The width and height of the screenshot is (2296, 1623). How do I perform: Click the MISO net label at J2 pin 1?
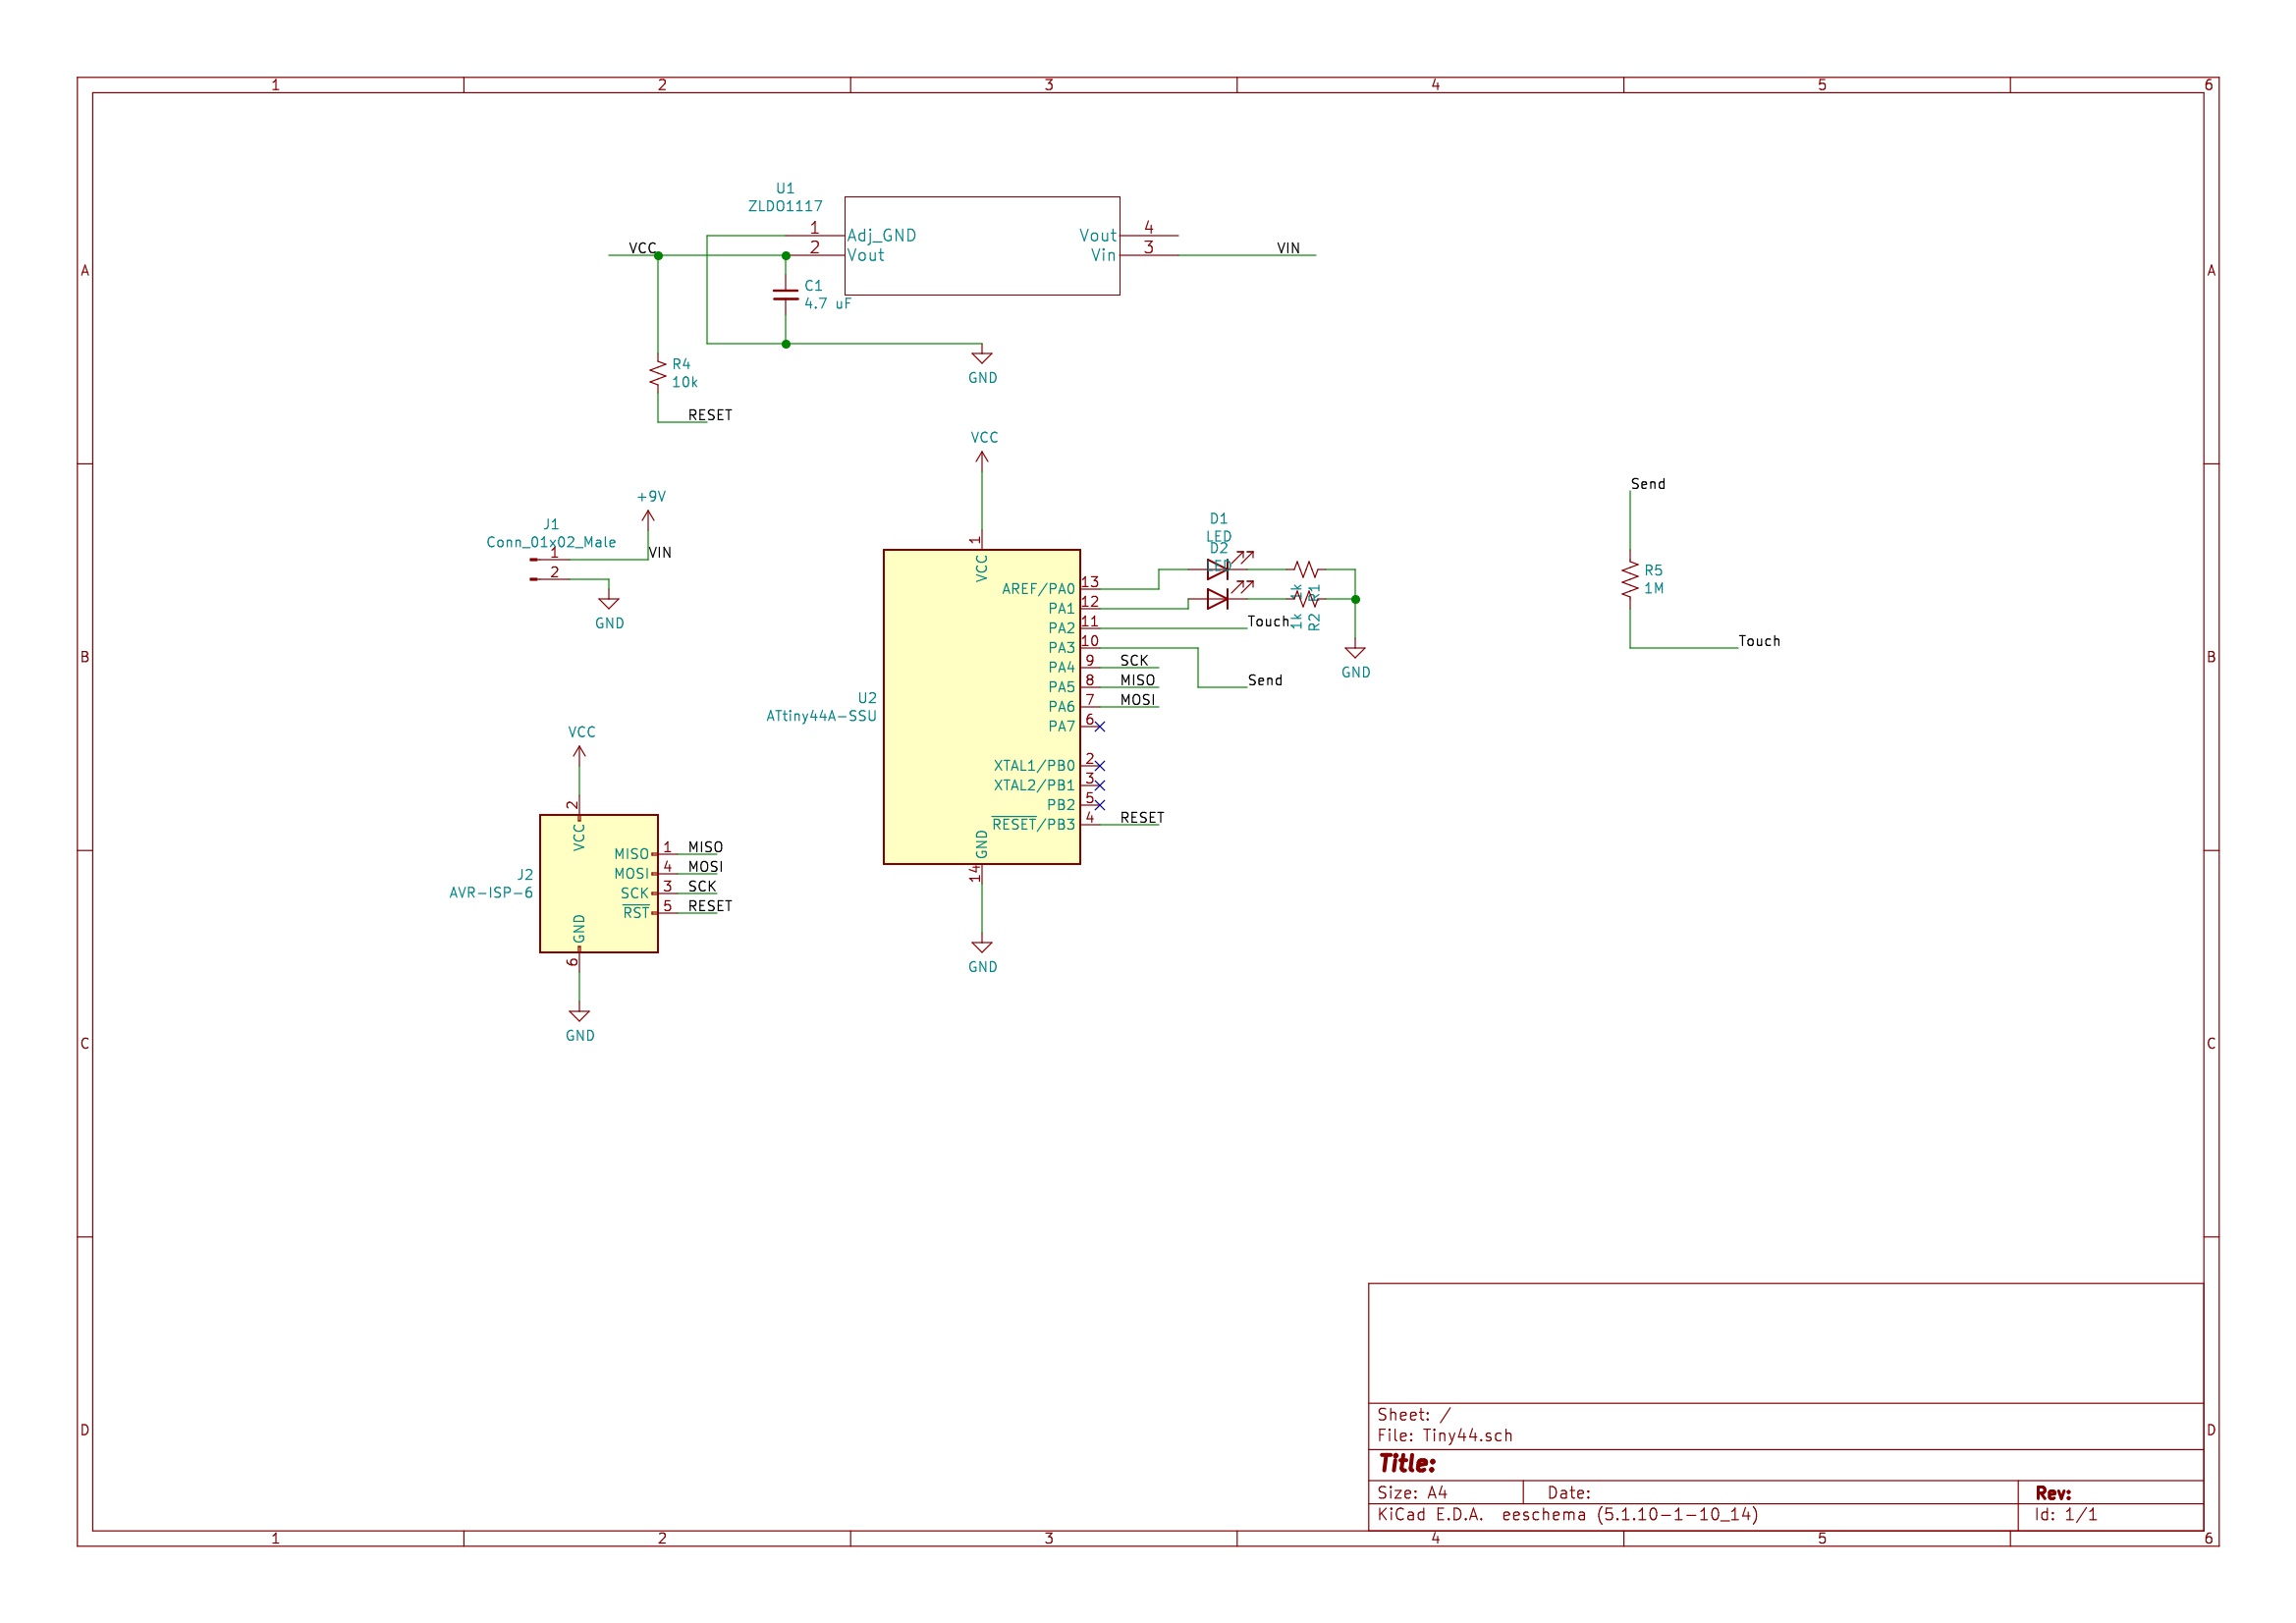tap(705, 848)
